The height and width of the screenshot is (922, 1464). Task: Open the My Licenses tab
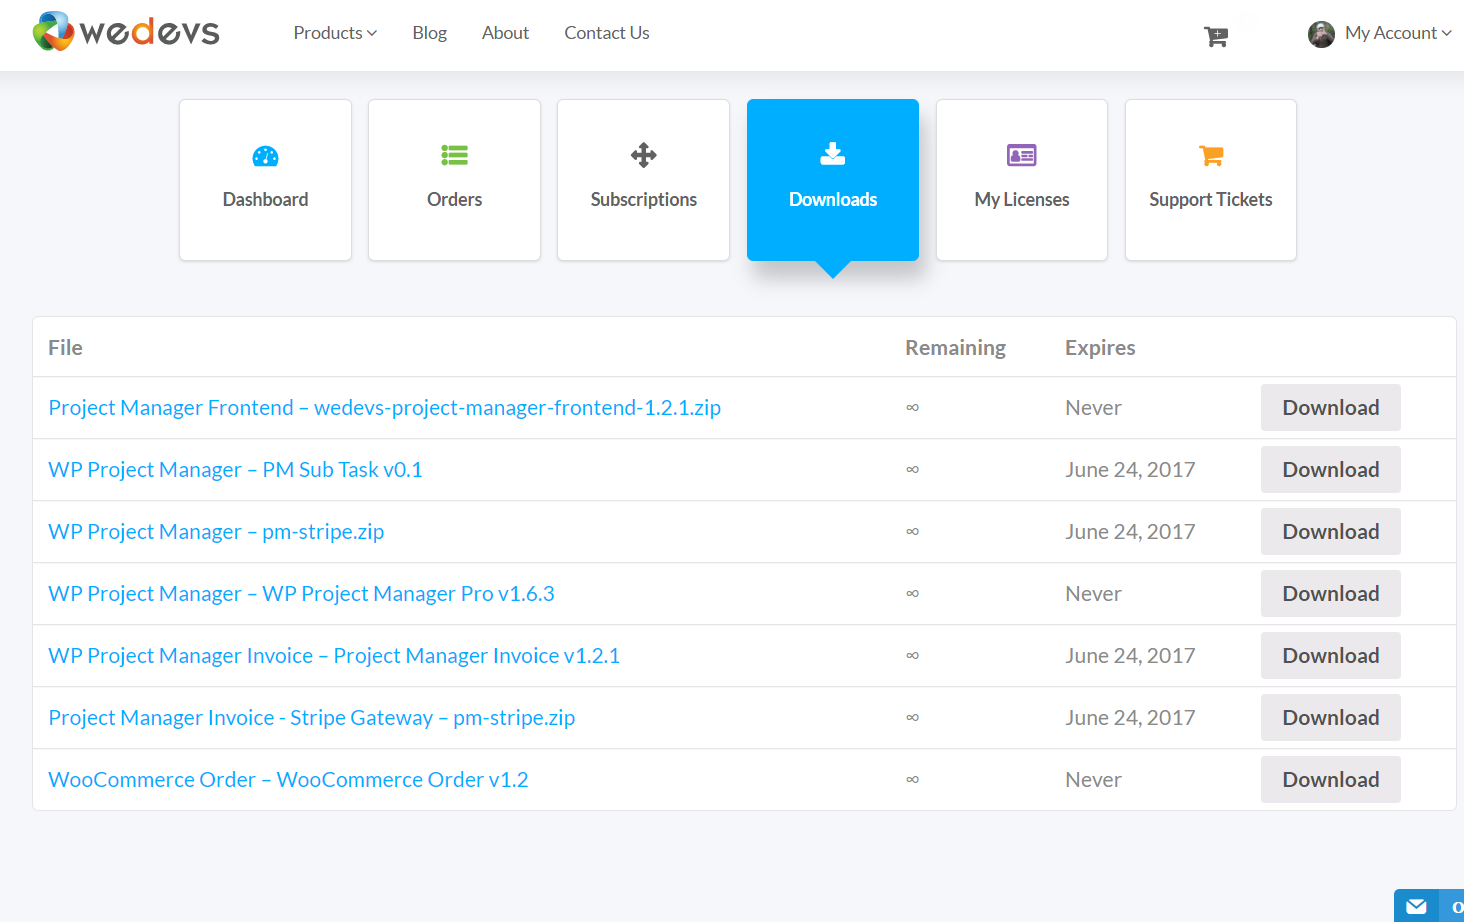pyautogui.click(x=1022, y=180)
